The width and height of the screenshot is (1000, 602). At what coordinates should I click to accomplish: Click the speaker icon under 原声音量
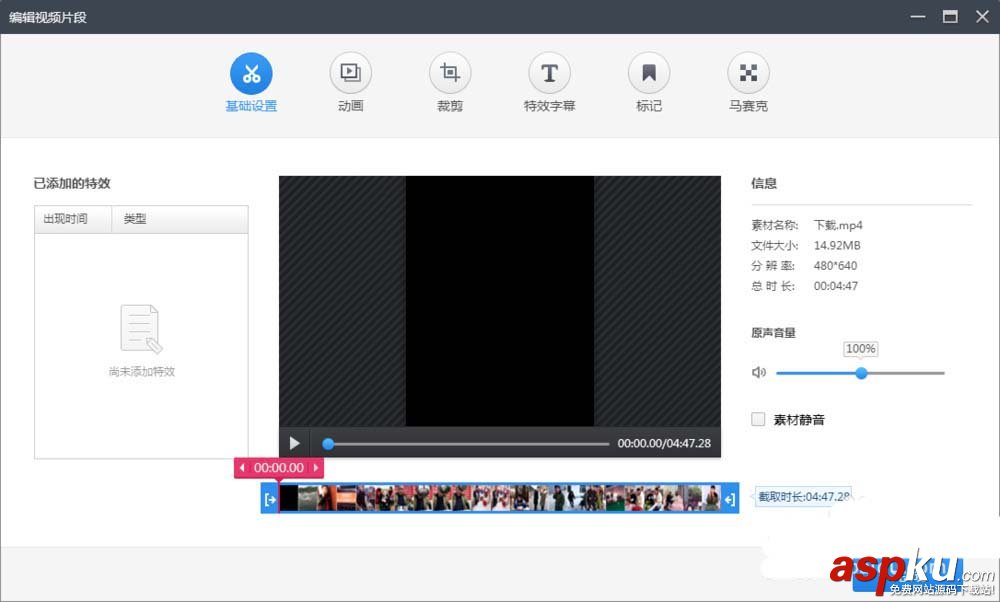click(x=758, y=372)
